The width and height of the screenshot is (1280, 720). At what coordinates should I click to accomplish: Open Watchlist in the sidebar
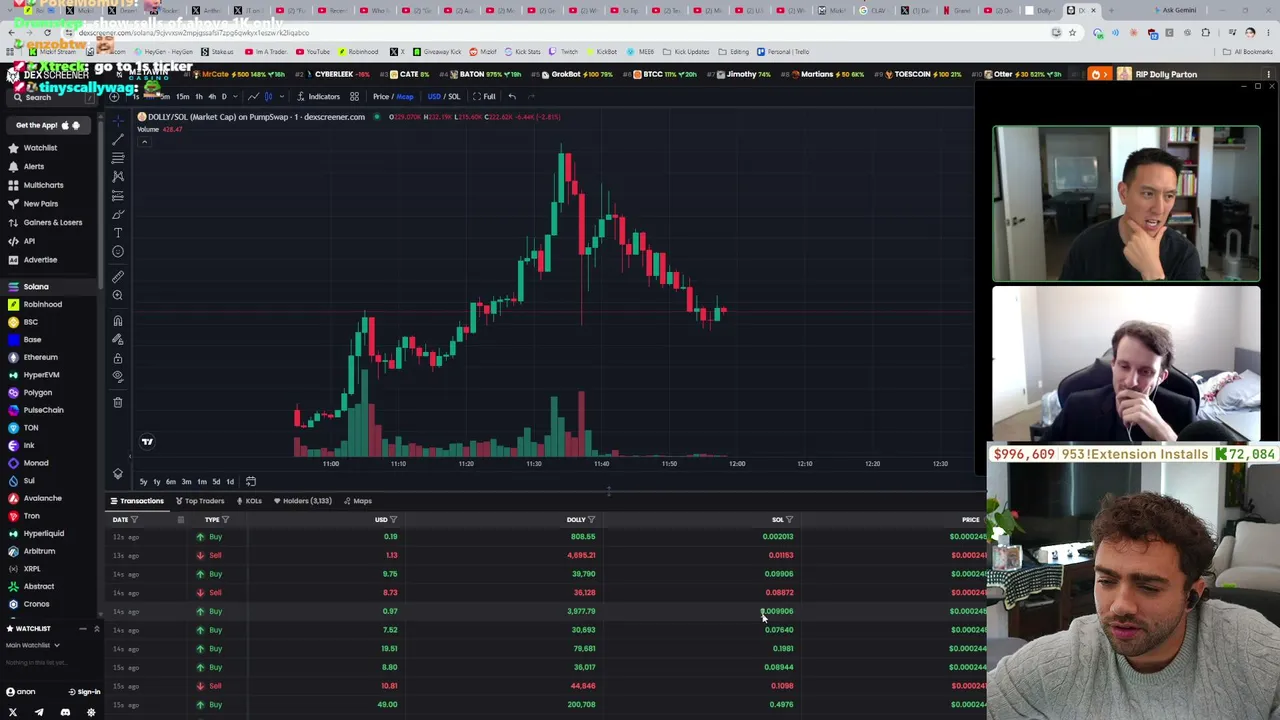[x=40, y=148]
